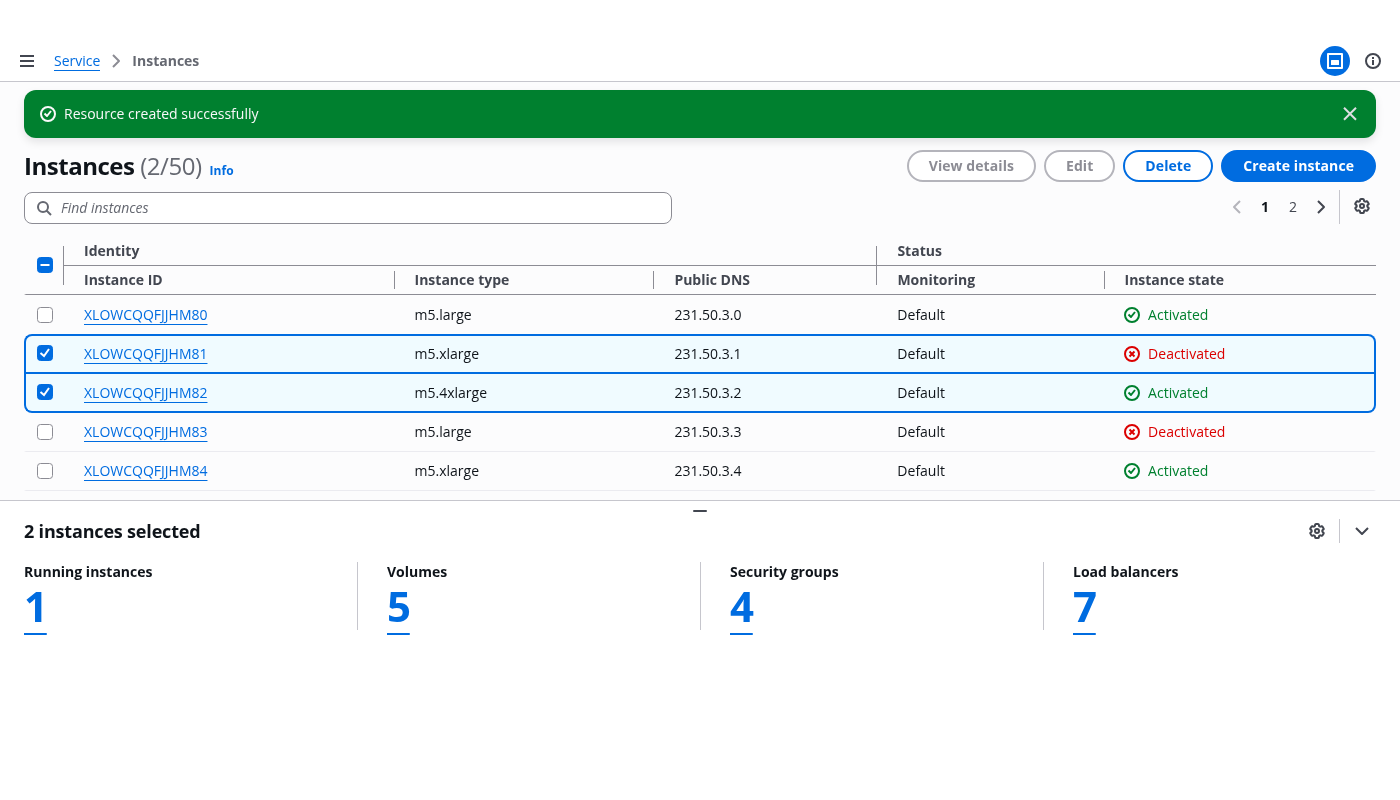Click the View details button
This screenshot has width=1400, height=800.
point(971,166)
